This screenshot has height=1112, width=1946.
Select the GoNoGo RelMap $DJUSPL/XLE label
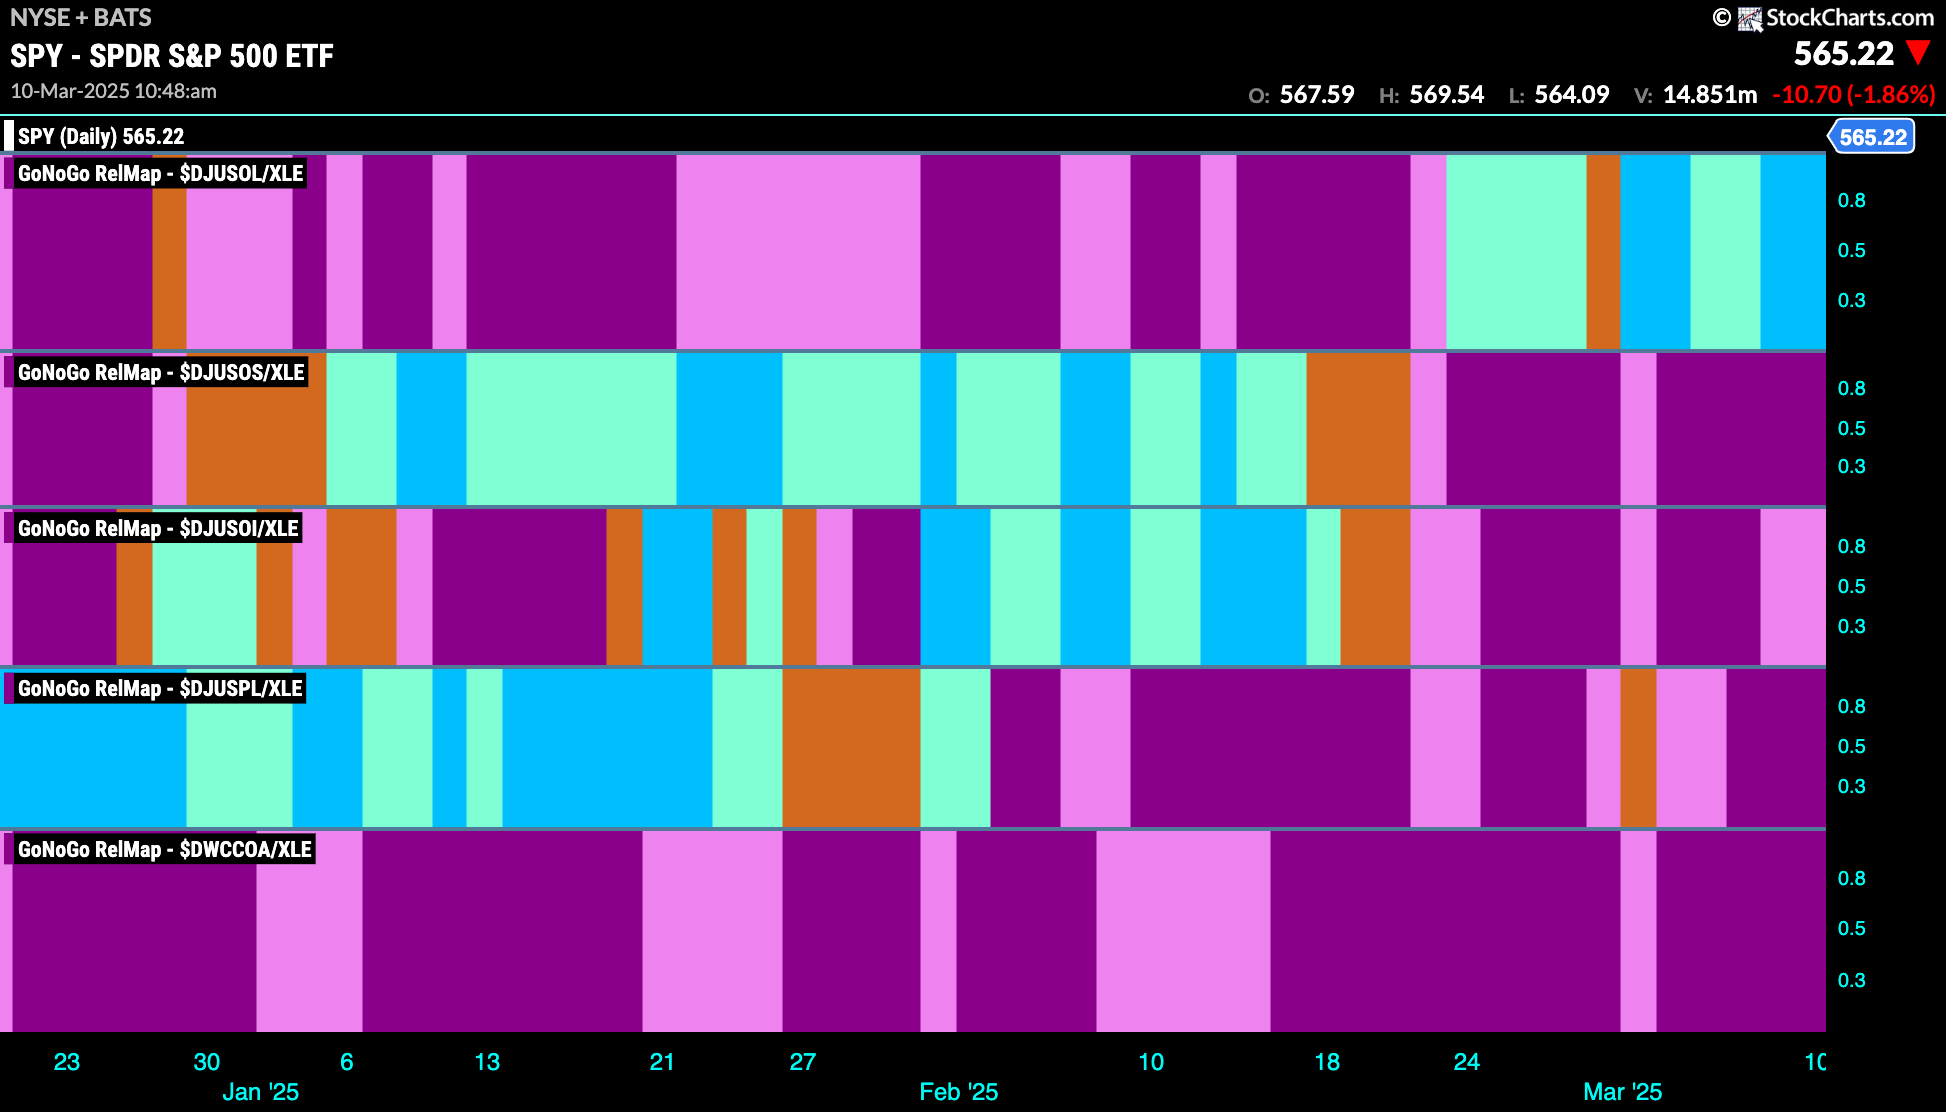[x=159, y=688]
